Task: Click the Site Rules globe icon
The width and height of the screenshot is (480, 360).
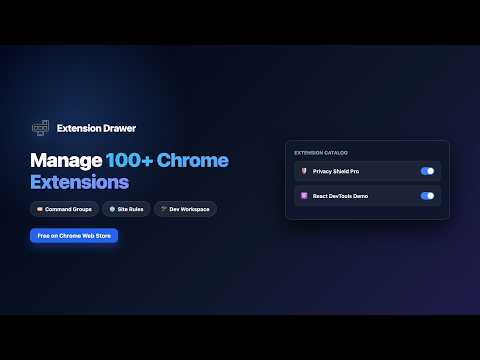Action: (112, 209)
